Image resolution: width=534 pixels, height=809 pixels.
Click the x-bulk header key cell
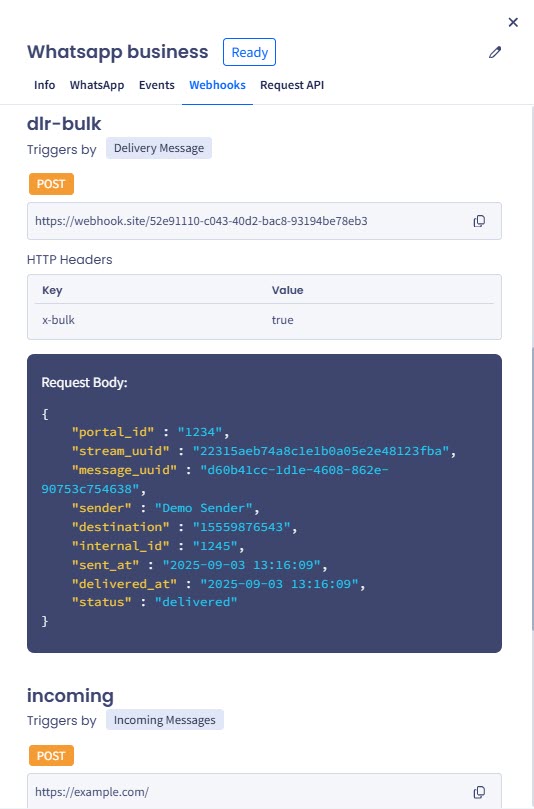(58, 320)
